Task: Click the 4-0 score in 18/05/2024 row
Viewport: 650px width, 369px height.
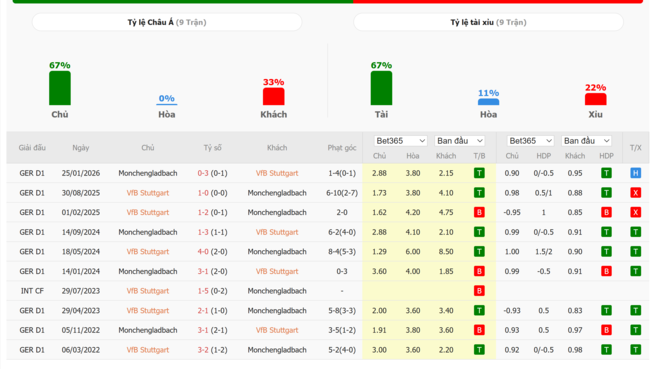Action: point(203,252)
